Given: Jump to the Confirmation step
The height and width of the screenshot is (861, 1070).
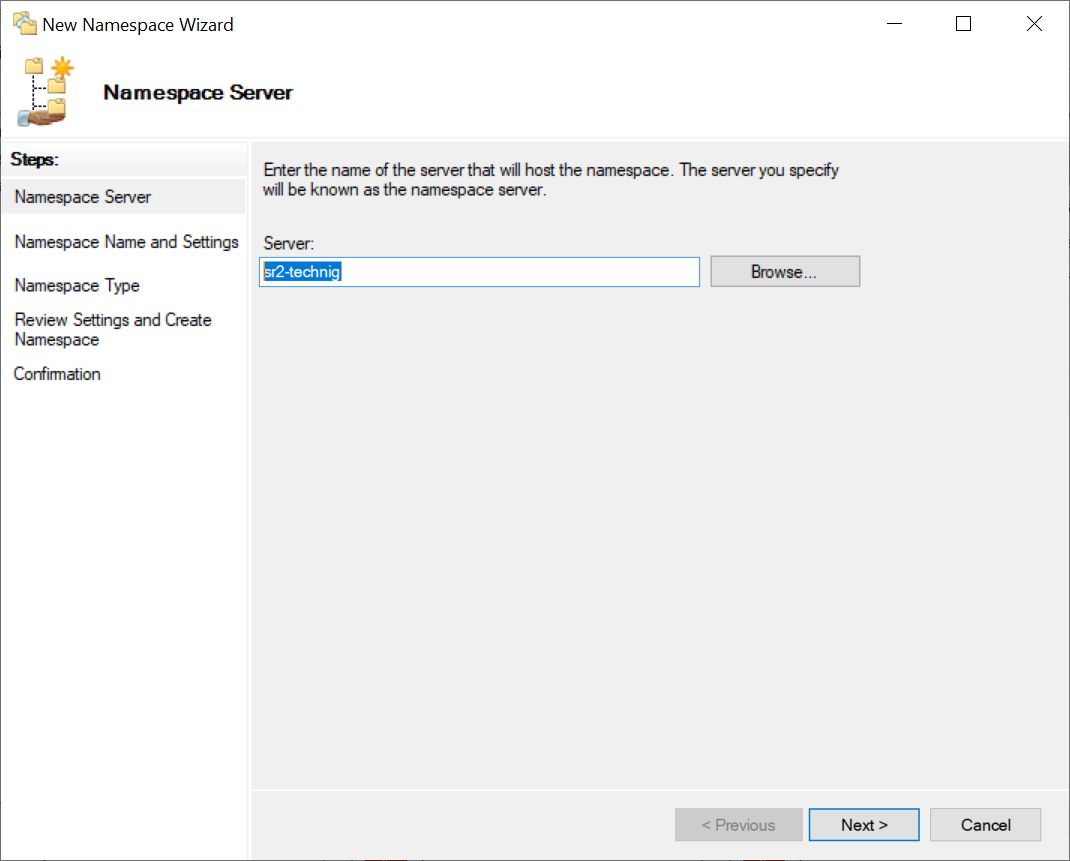Looking at the screenshot, I should (57, 374).
